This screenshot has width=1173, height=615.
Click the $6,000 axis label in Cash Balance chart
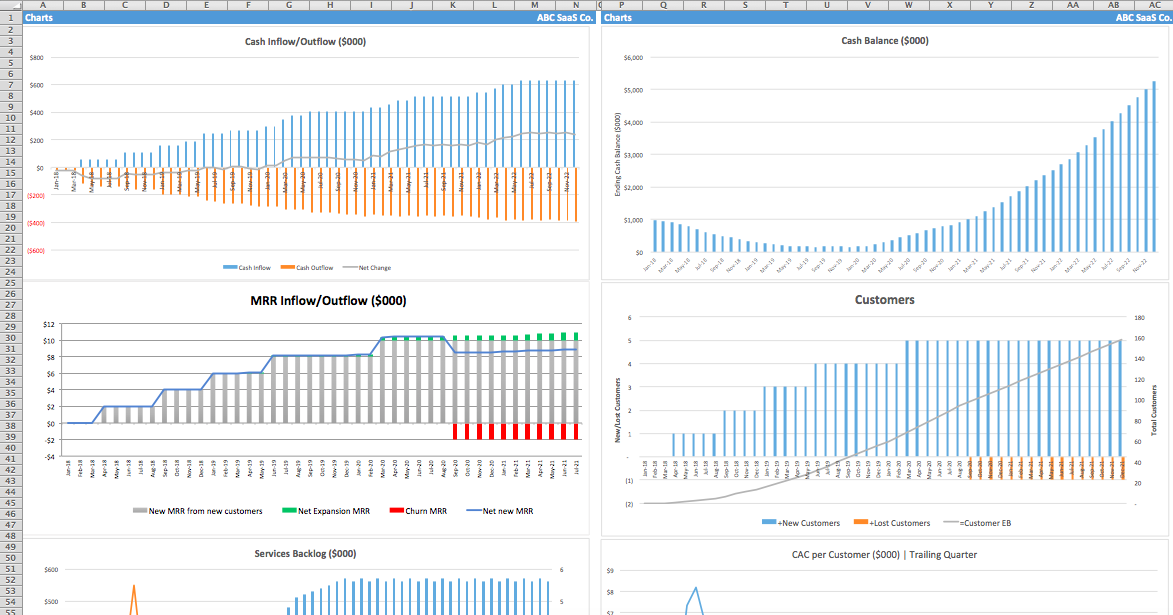633,58
